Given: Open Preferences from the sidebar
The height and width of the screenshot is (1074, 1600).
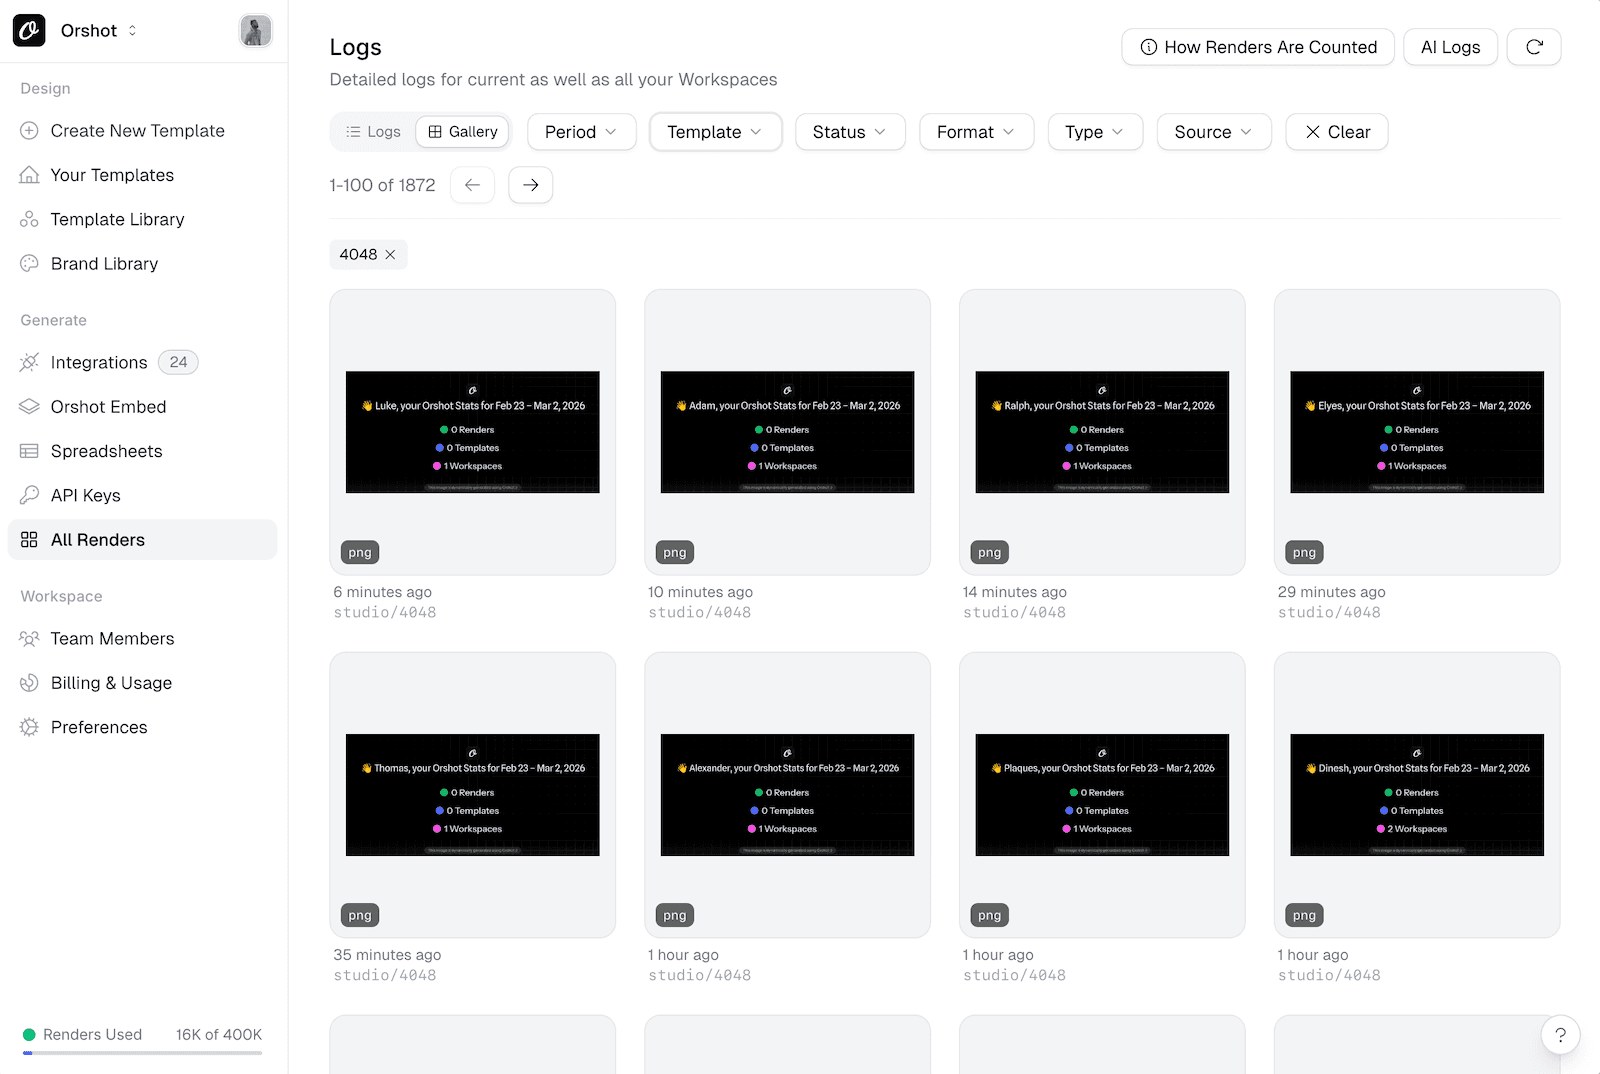Looking at the screenshot, I should 99,727.
